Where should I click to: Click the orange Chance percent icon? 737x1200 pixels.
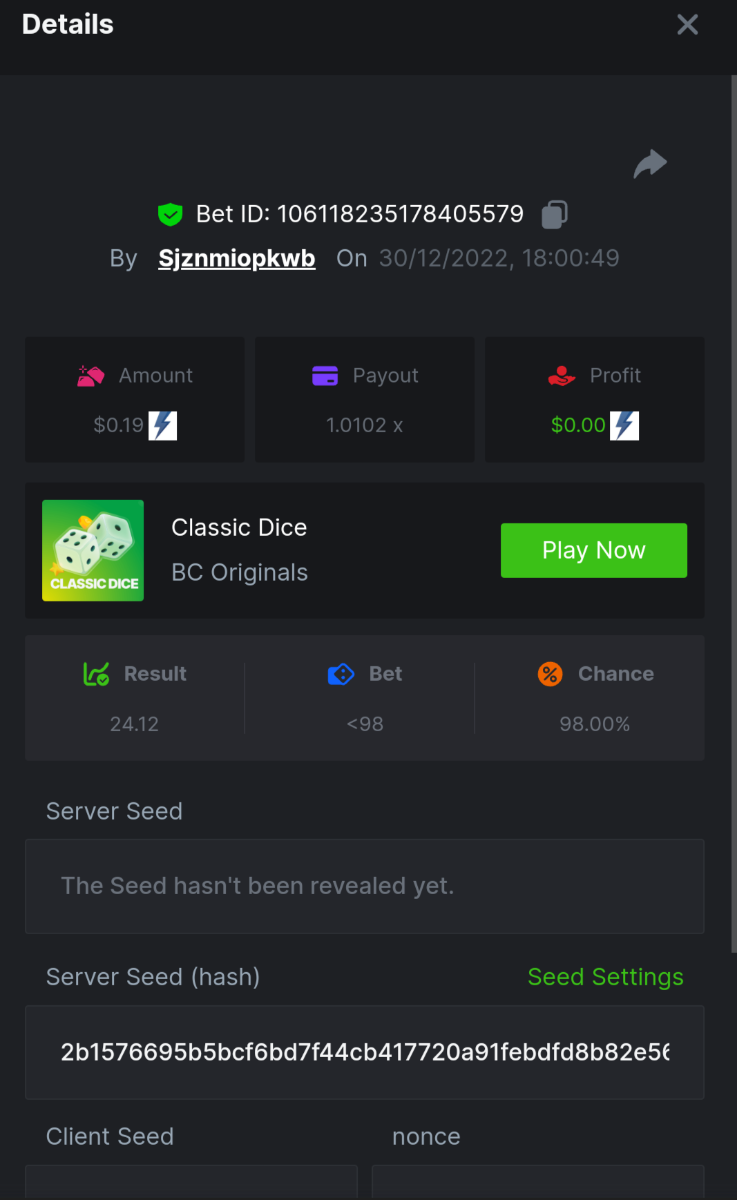(x=550, y=674)
